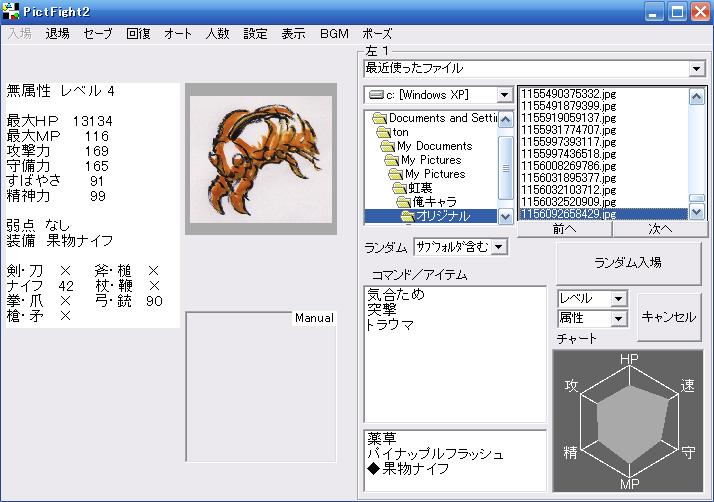
Task: Select the オリジナル folder
Action: (431, 215)
